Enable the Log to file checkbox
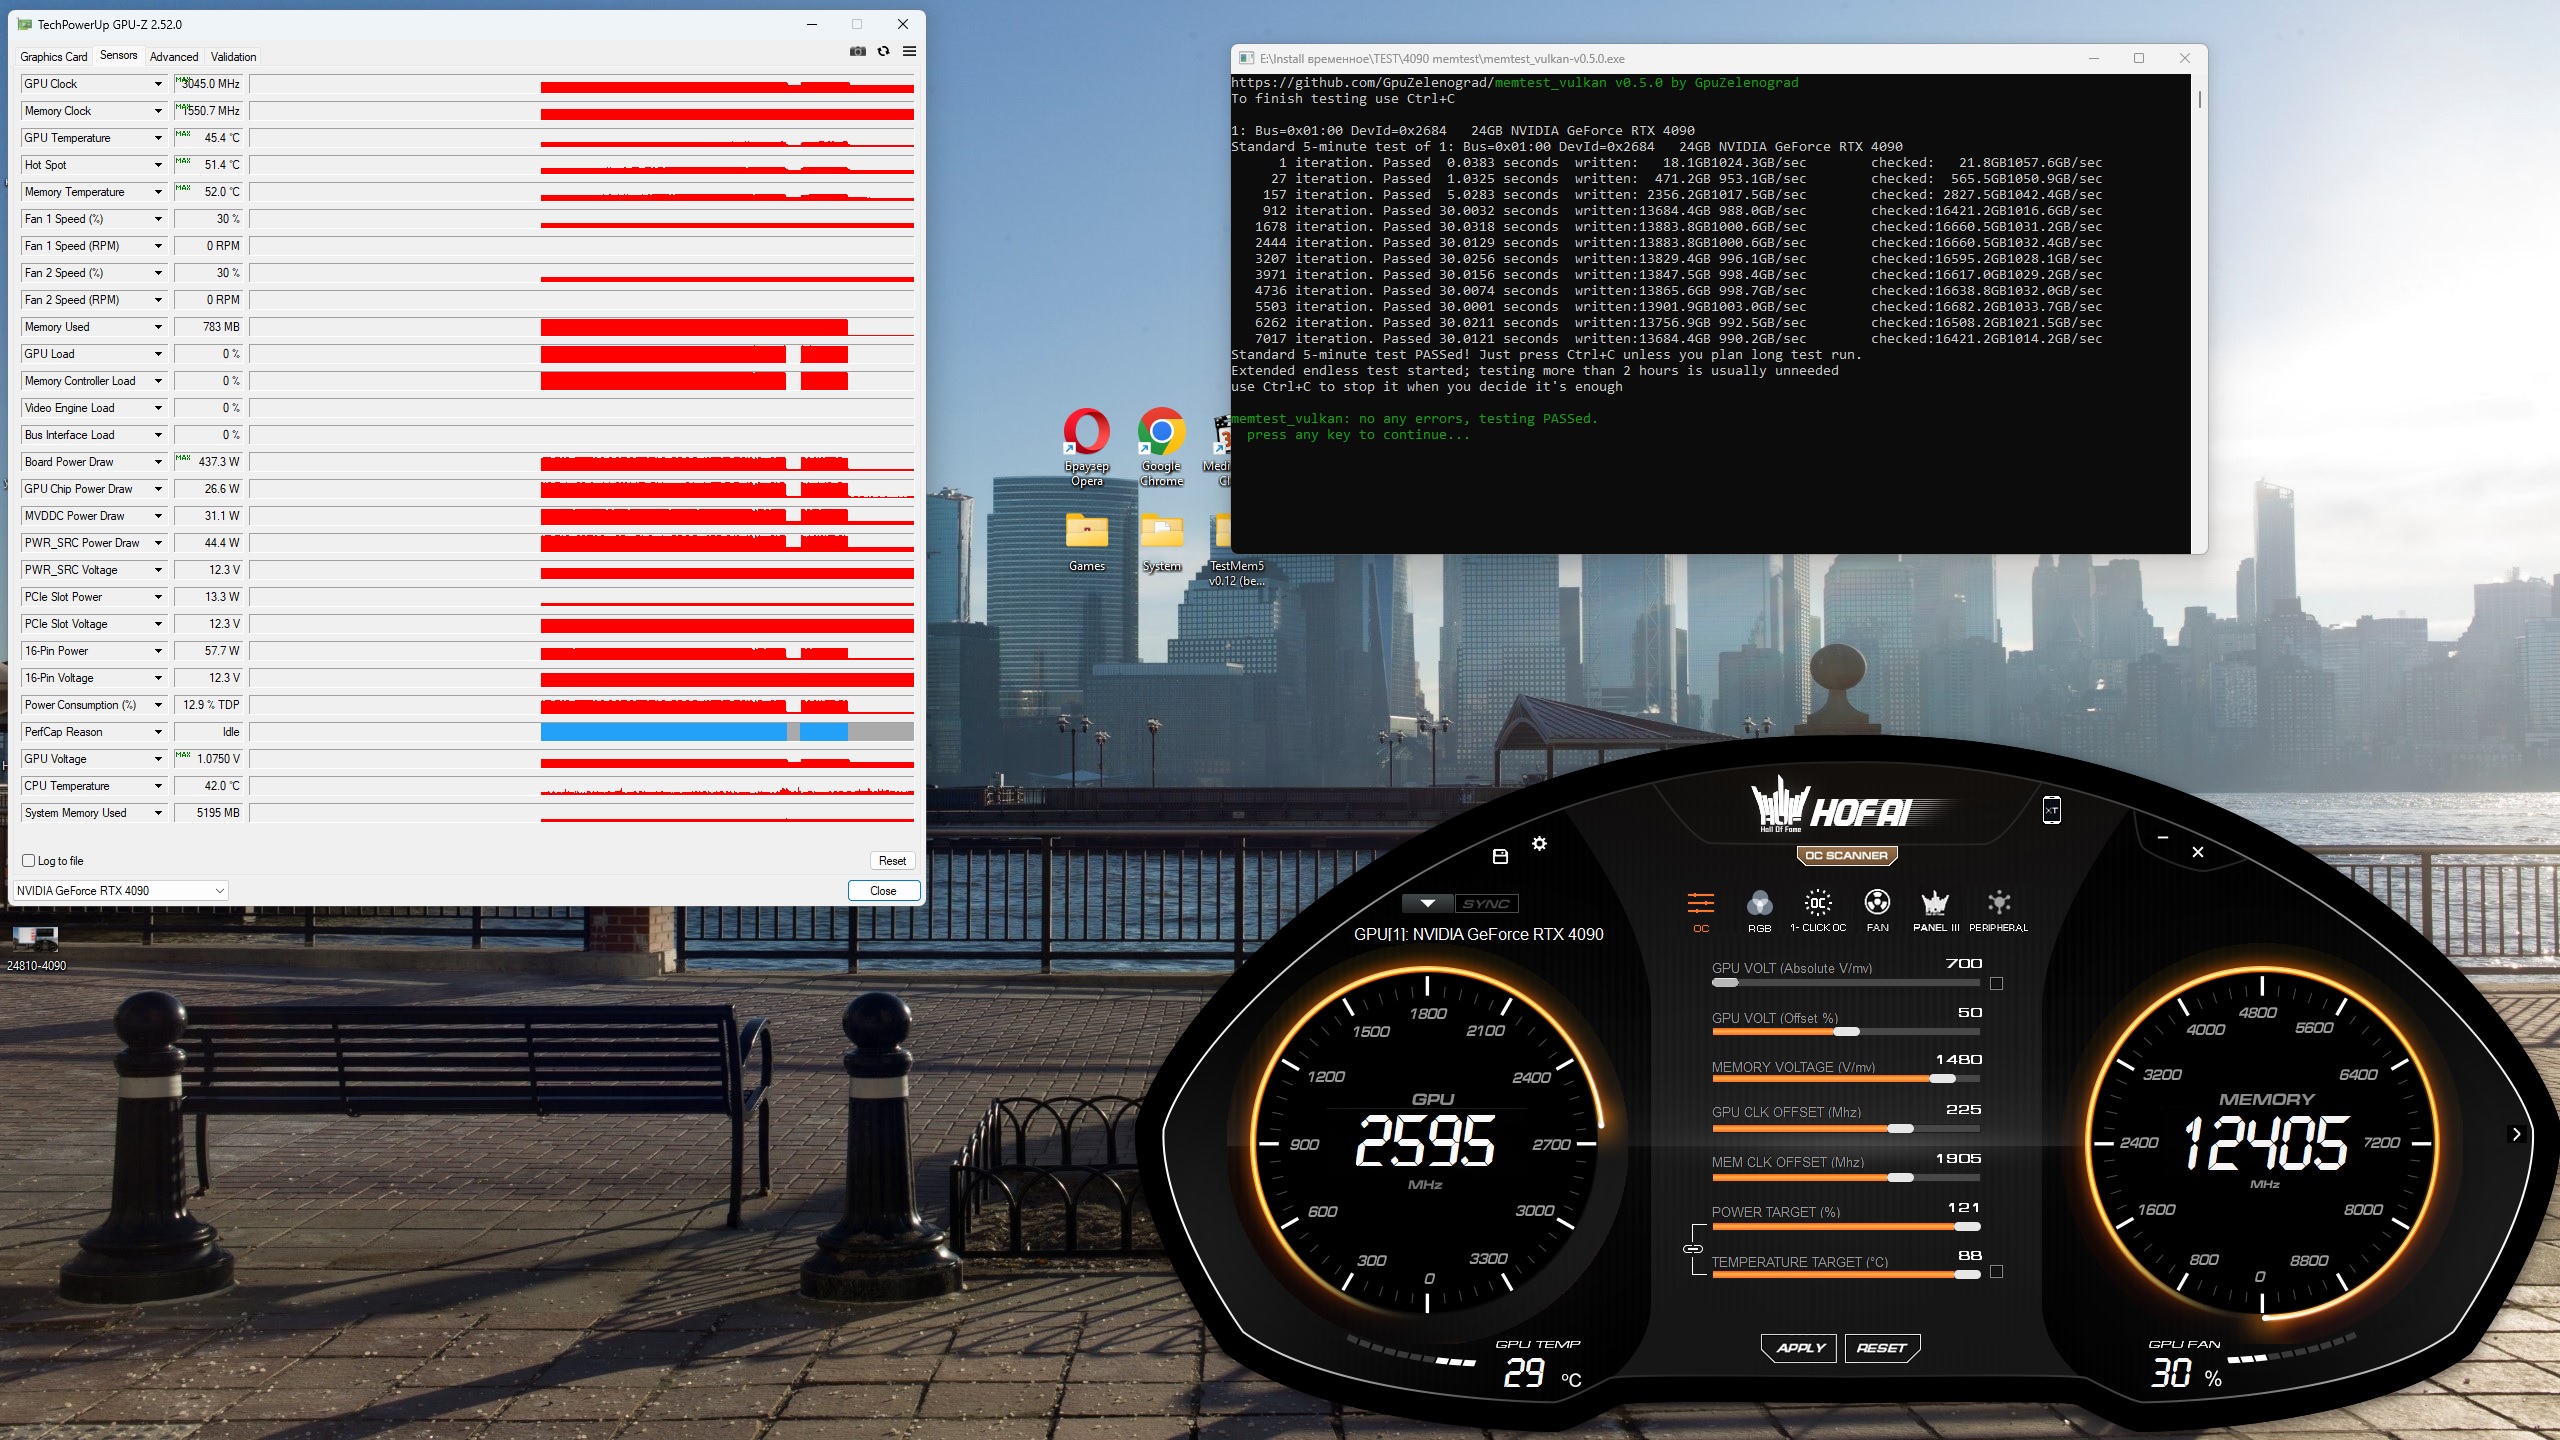 point(29,860)
